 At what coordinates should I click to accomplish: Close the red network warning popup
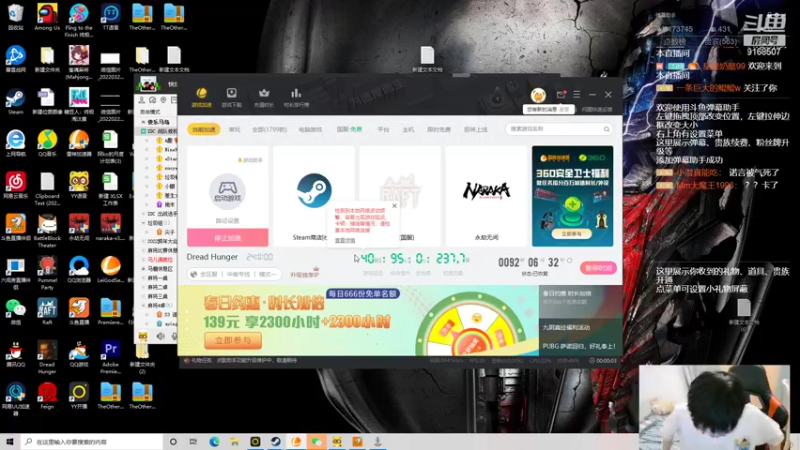pos(394,206)
